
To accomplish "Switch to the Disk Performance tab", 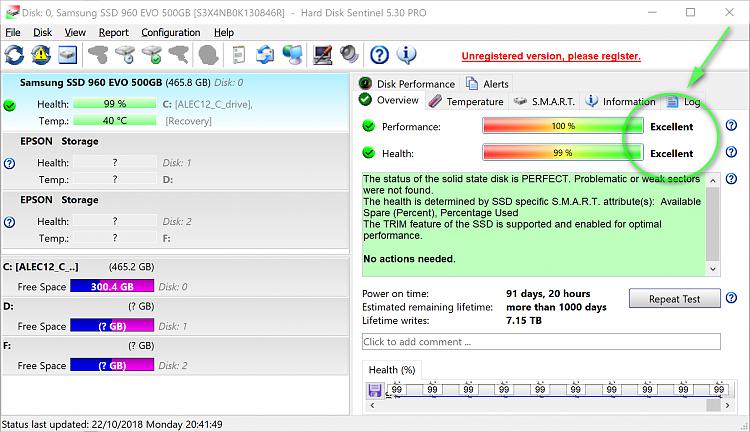I will point(407,84).
